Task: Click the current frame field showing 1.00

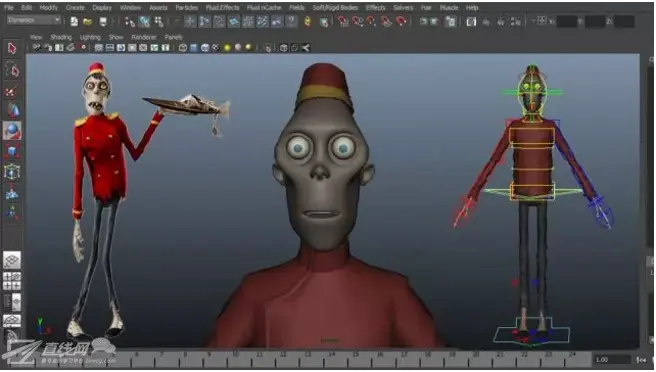Action: coord(612,359)
